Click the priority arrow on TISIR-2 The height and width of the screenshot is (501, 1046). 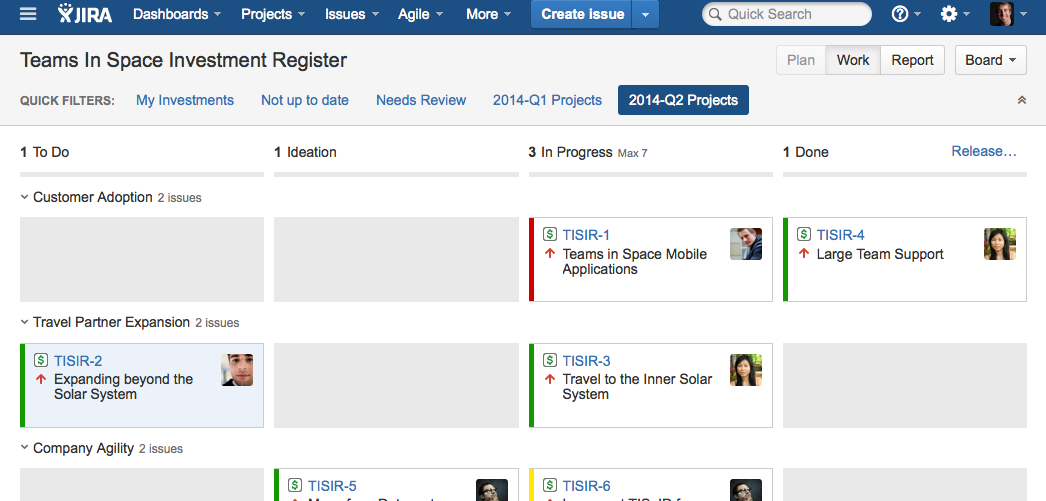[41, 379]
